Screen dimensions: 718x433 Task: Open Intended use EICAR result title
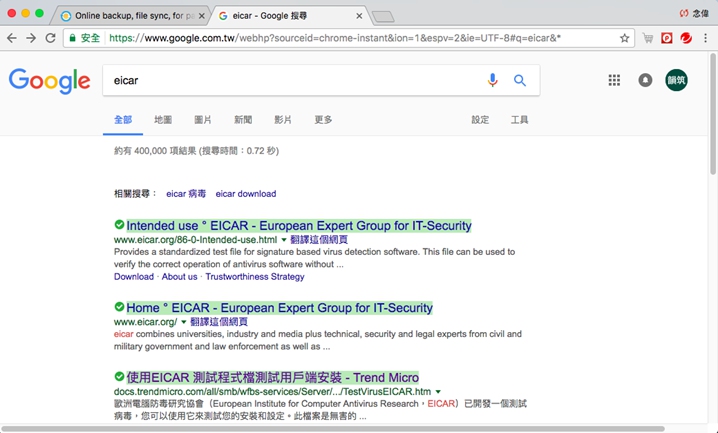299,226
